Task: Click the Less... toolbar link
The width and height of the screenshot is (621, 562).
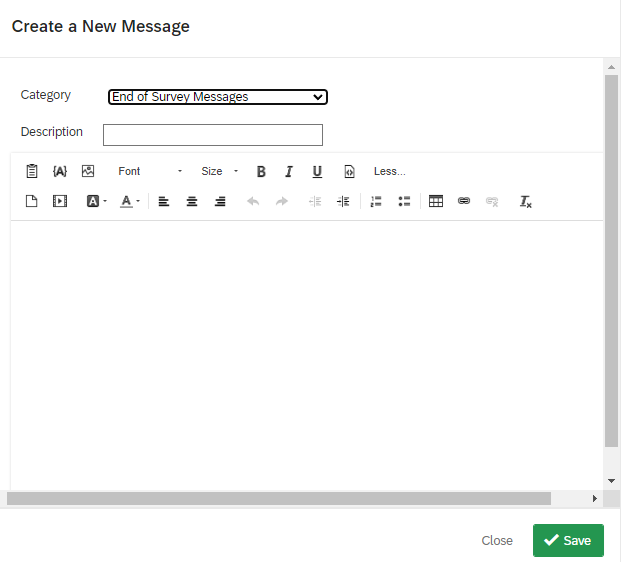Action: (x=389, y=171)
